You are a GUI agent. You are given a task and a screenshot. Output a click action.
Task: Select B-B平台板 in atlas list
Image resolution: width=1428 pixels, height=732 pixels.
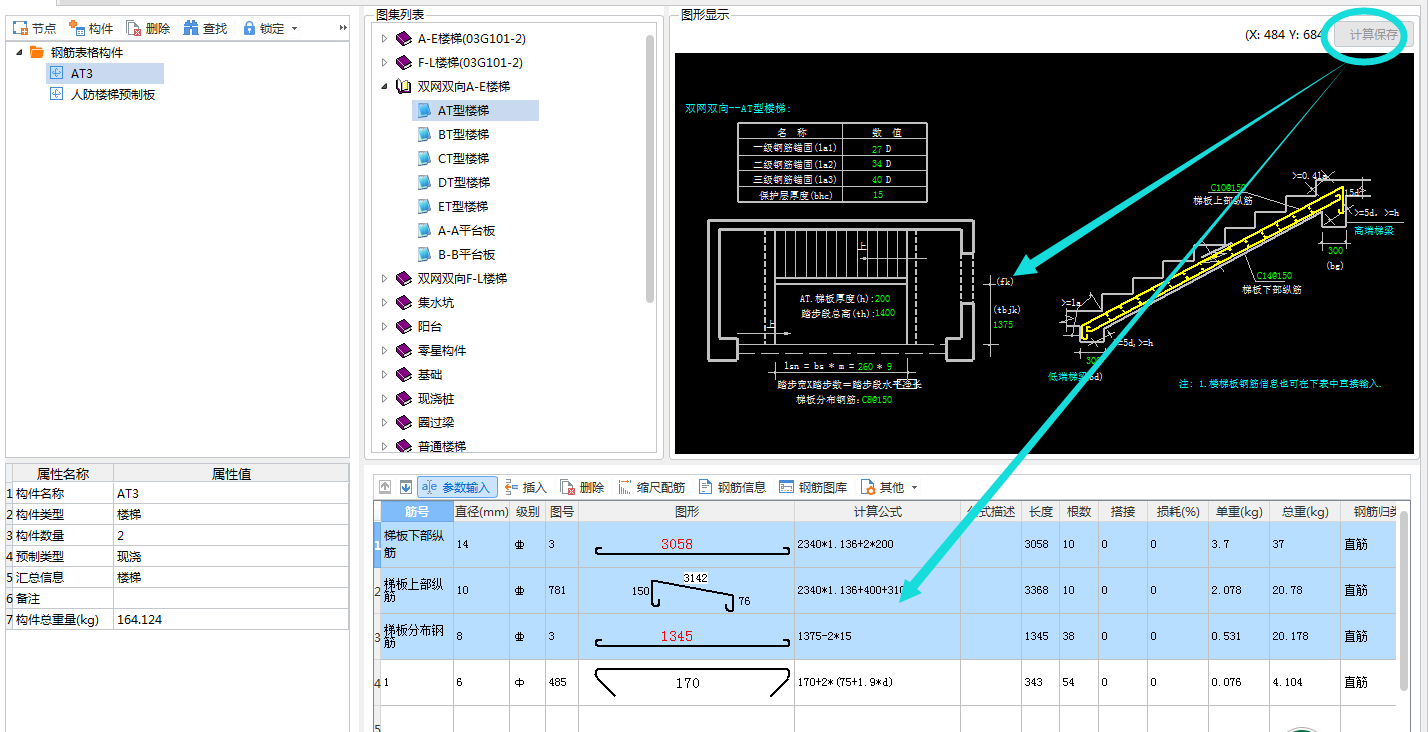coord(466,255)
